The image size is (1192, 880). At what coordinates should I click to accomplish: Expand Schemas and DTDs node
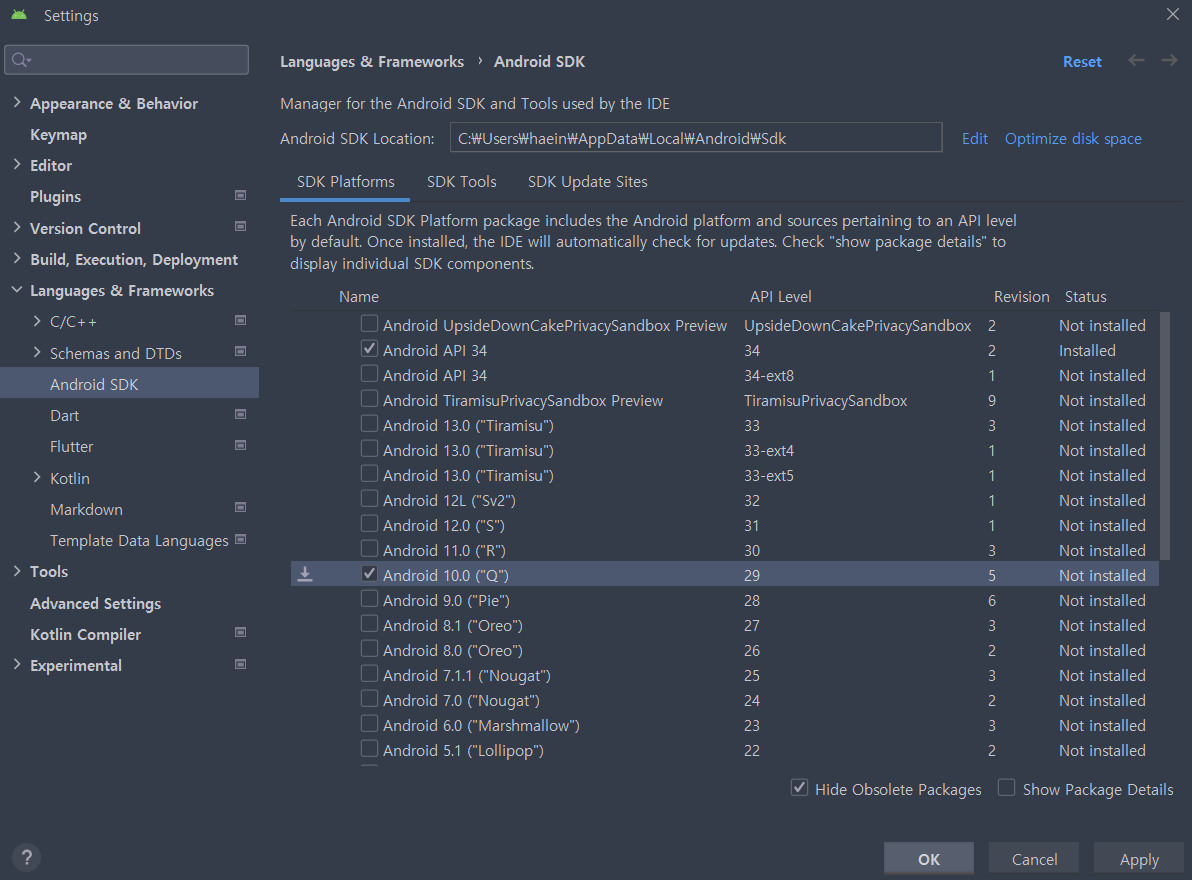click(x=36, y=353)
